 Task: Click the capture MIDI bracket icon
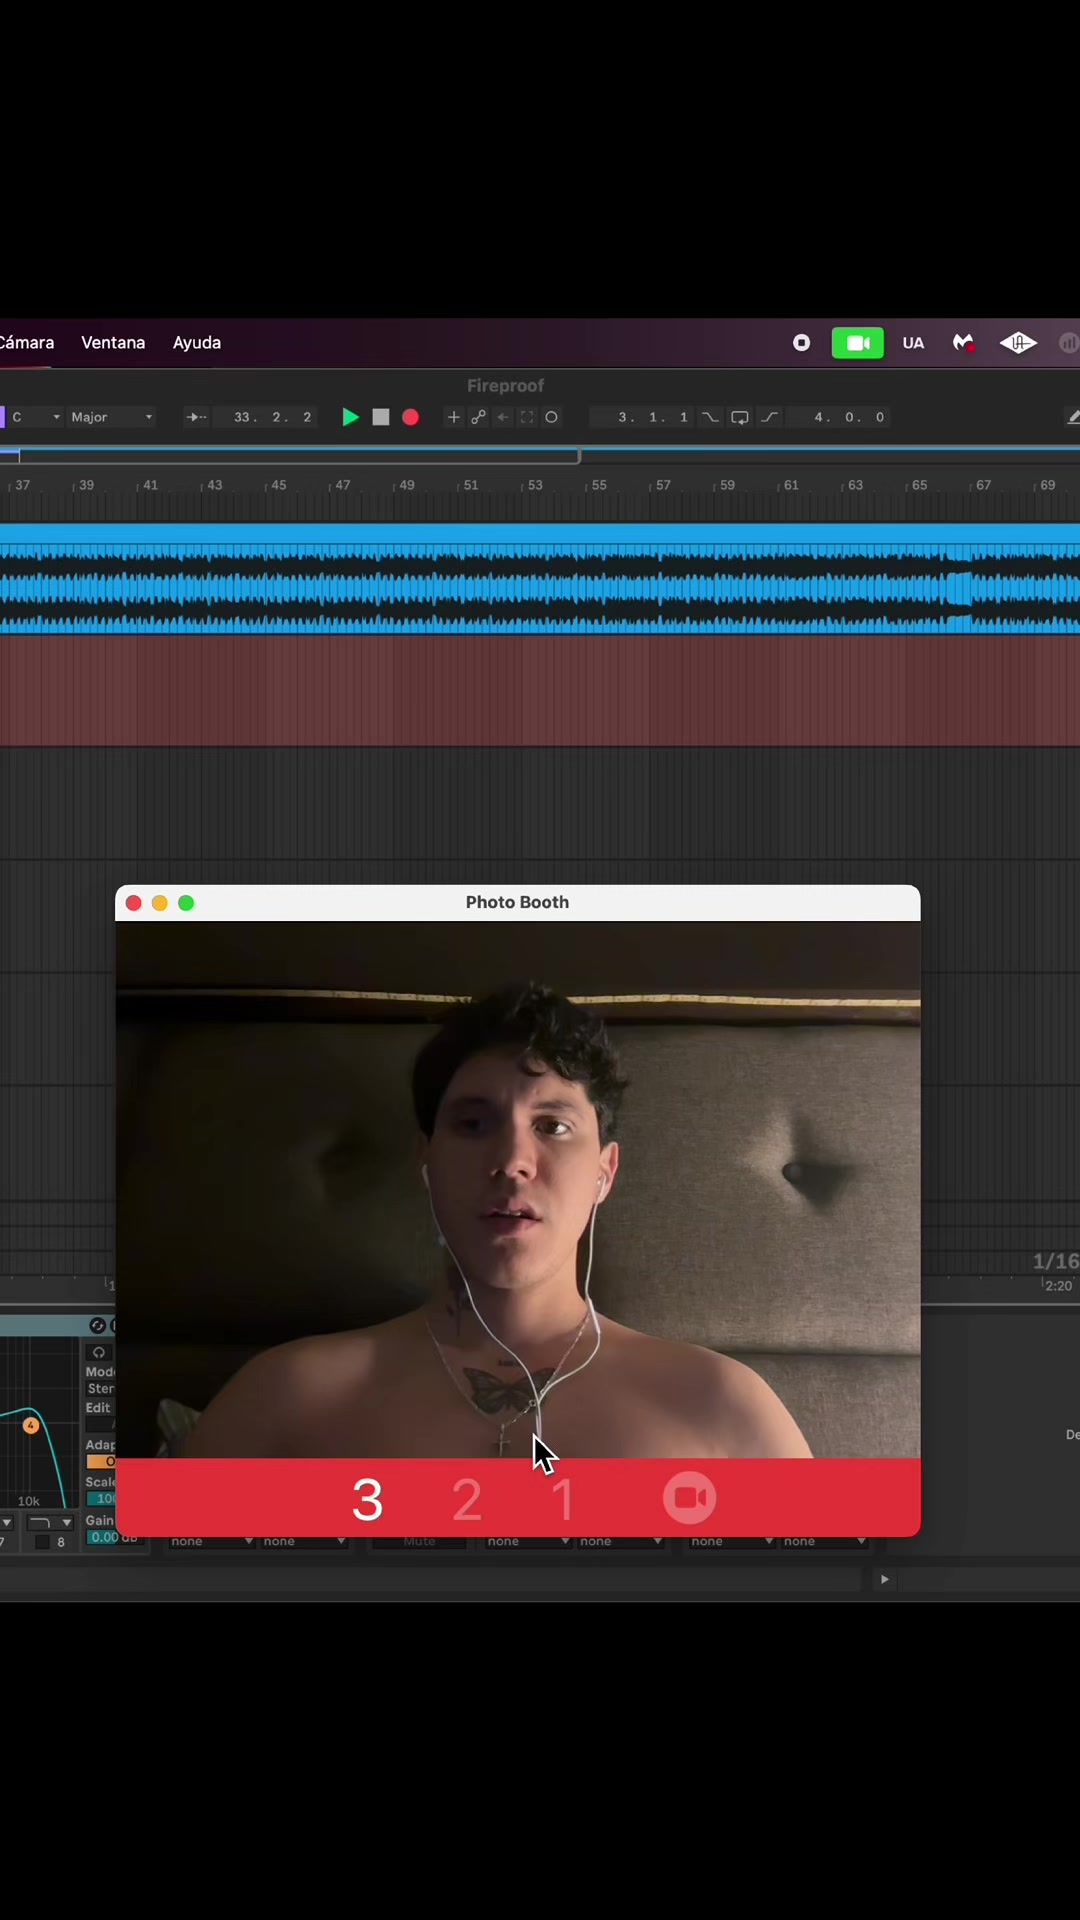point(527,417)
